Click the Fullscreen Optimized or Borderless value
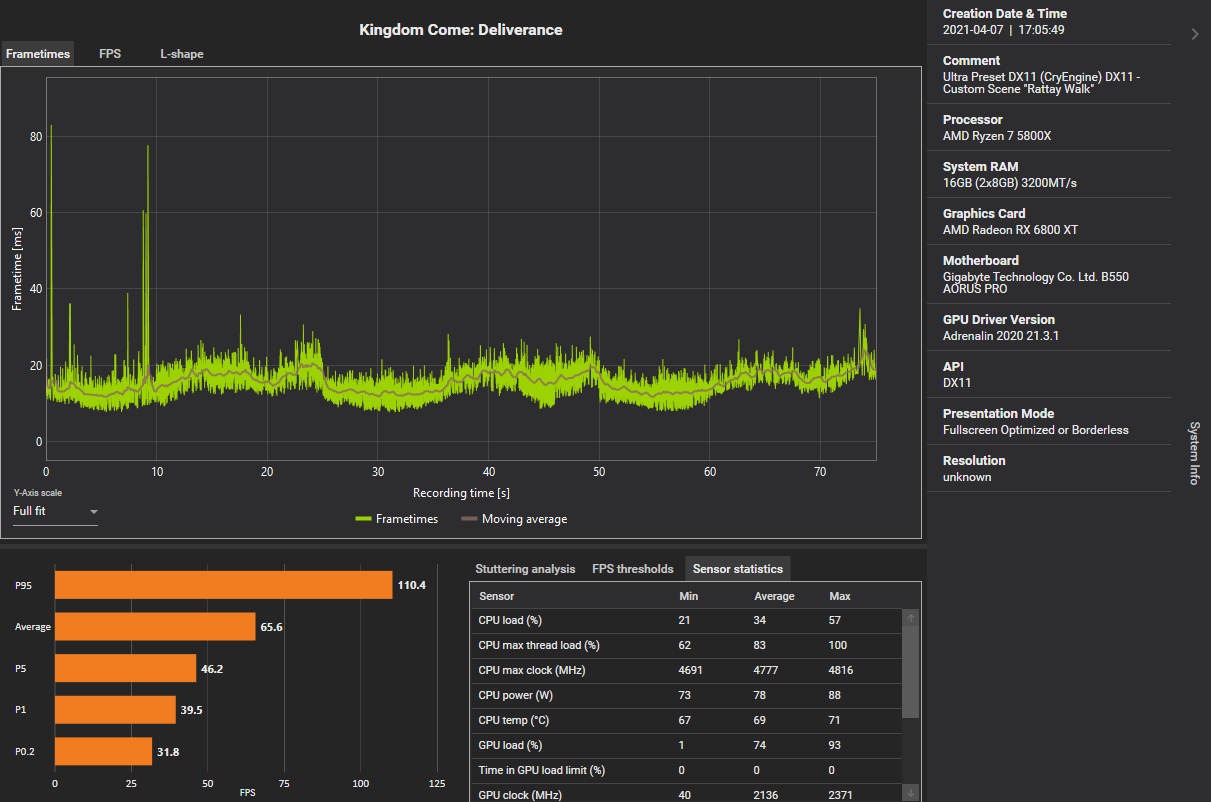The height and width of the screenshot is (802, 1211). [1036, 430]
